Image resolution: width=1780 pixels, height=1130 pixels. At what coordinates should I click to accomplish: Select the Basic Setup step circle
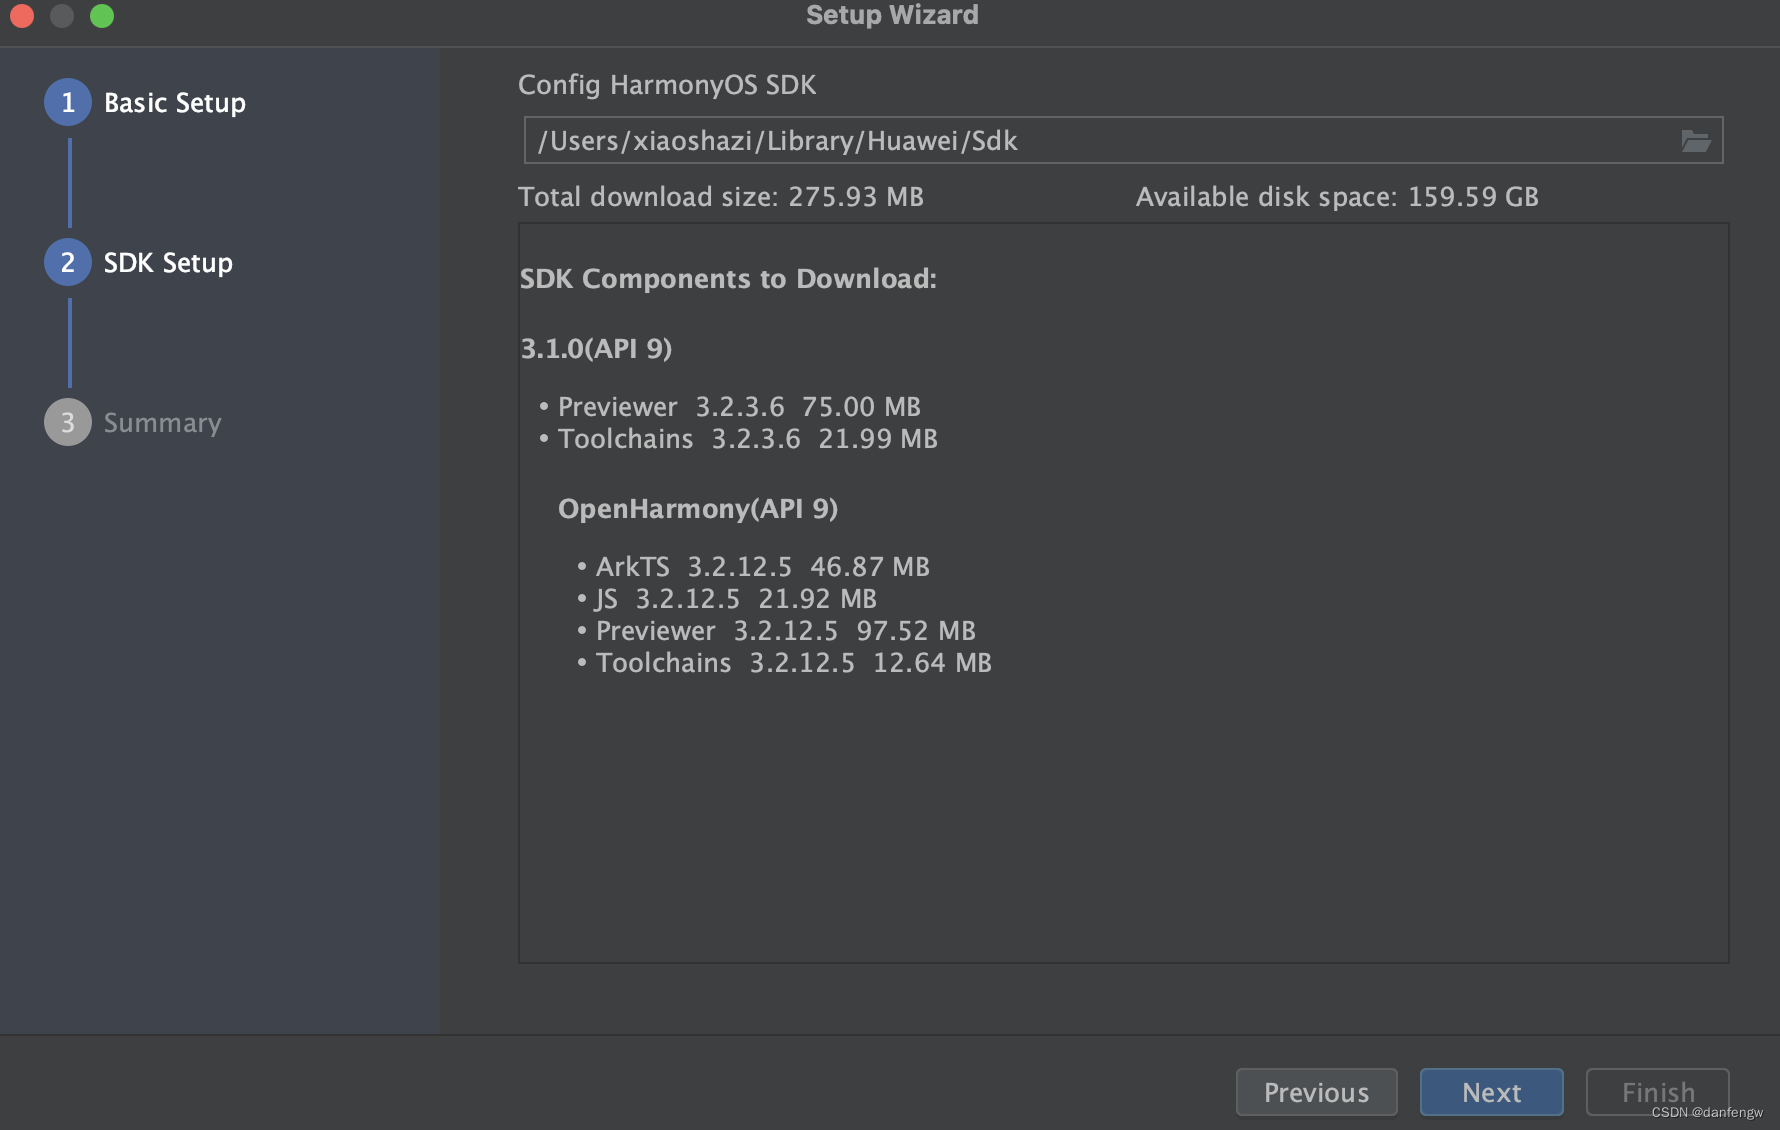tap(68, 102)
